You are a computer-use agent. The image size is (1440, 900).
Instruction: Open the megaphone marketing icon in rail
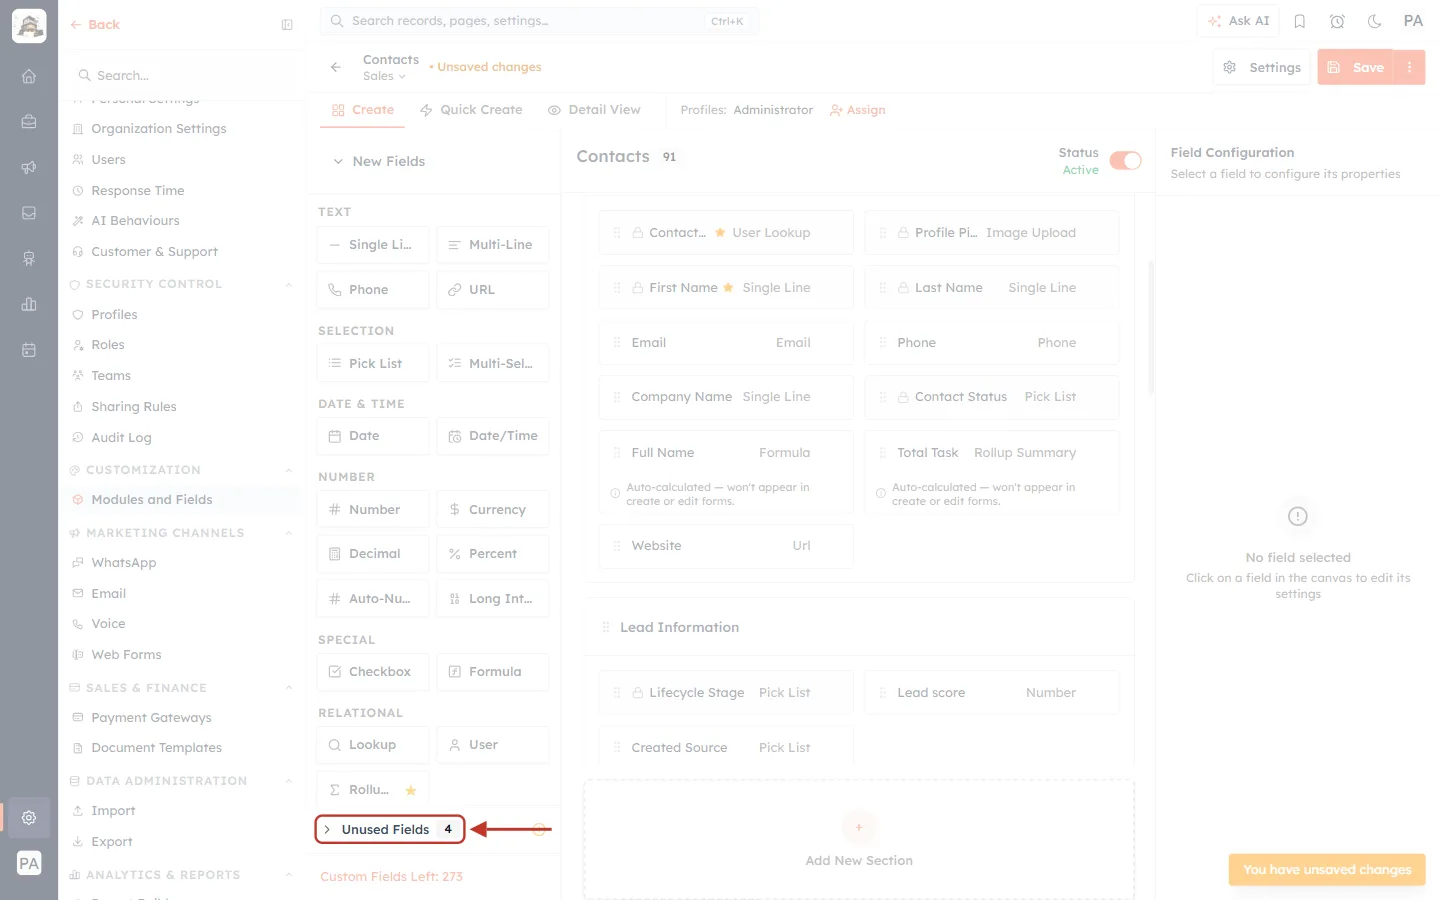[29, 167]
